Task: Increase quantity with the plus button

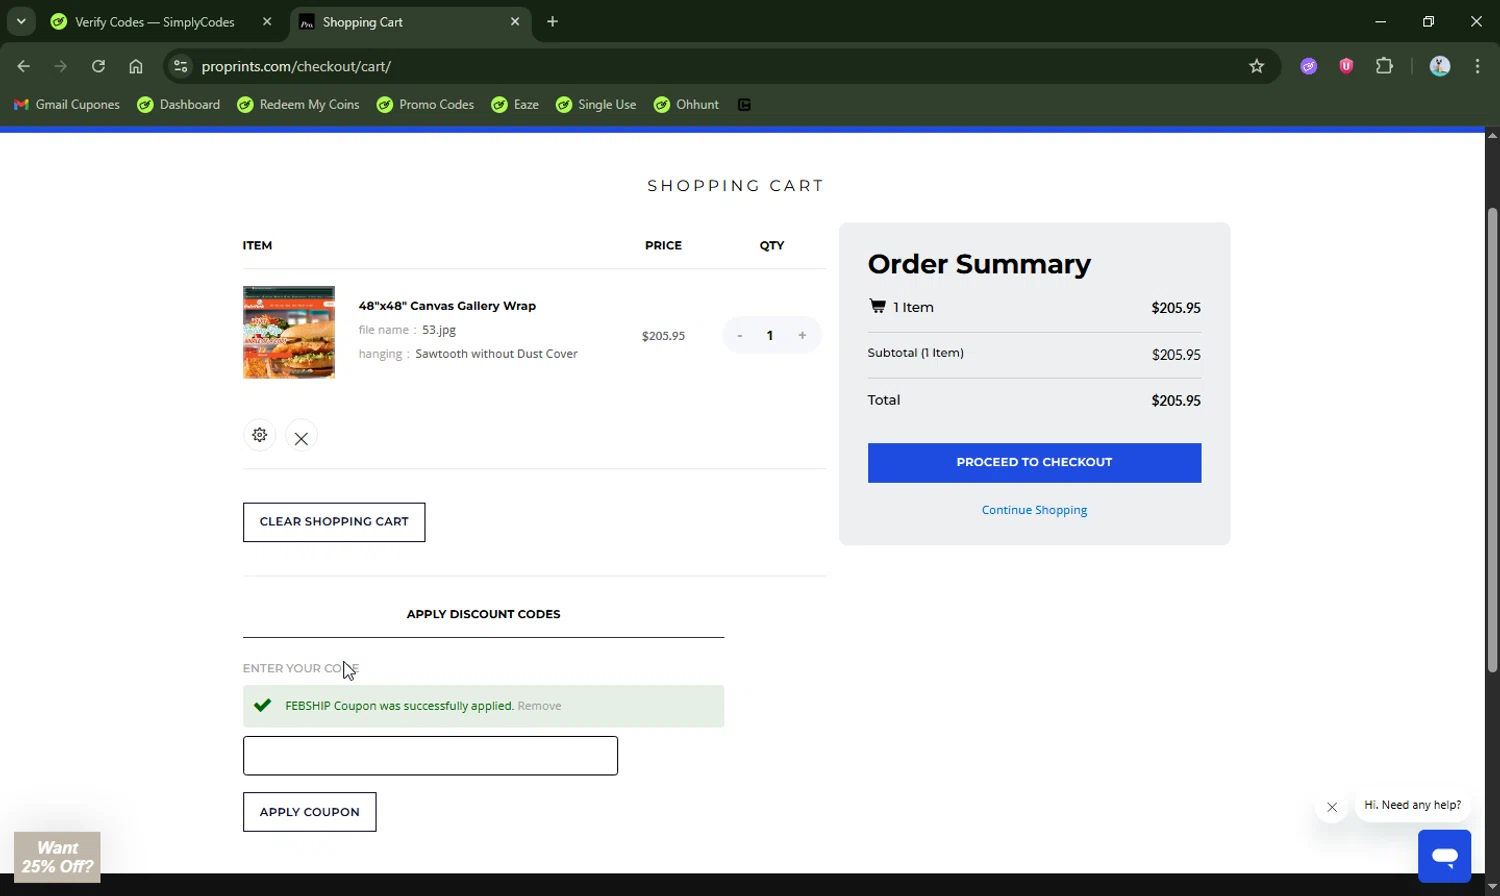Action: tap(802, 335)
